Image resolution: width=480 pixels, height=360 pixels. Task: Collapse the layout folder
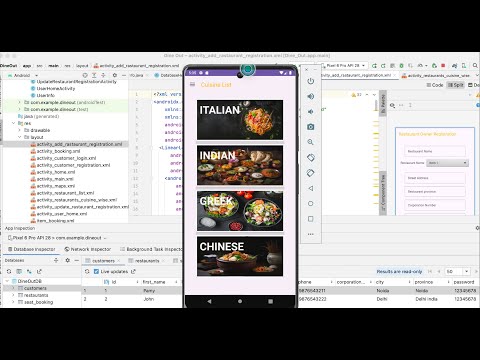(x=19, y=137)
